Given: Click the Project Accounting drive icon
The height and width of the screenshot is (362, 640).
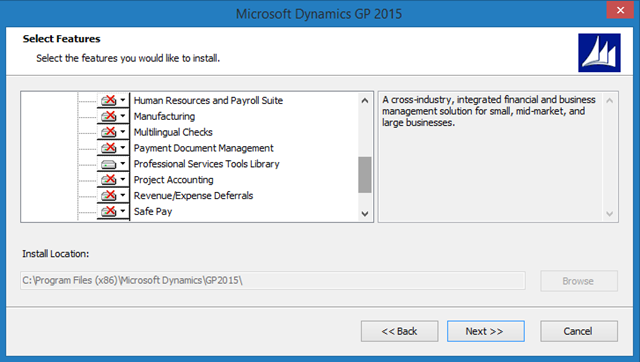Looking at the screenshot, I should tap(109, 180).
